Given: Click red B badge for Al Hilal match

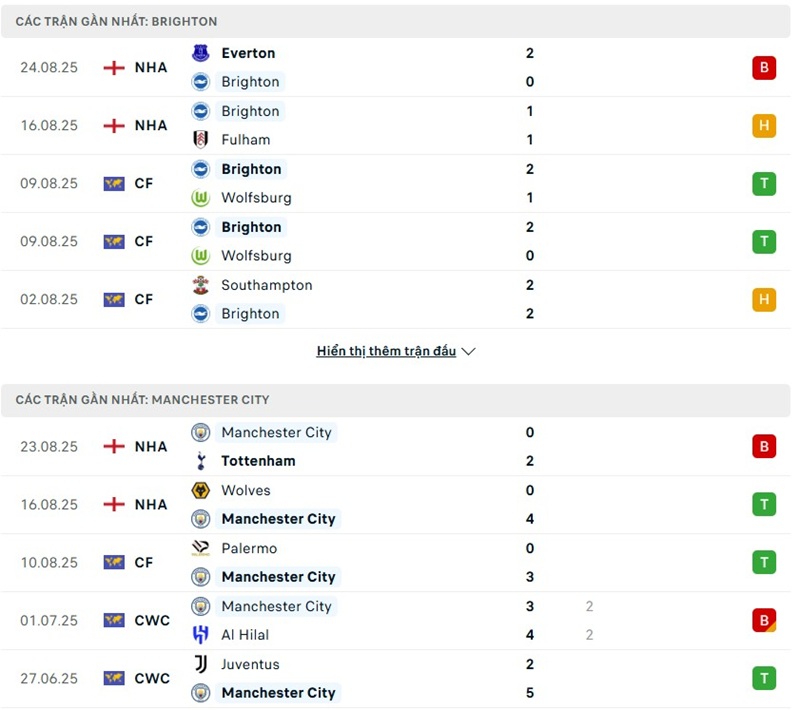Looking at the screenshot, I should tap(764, 621).
